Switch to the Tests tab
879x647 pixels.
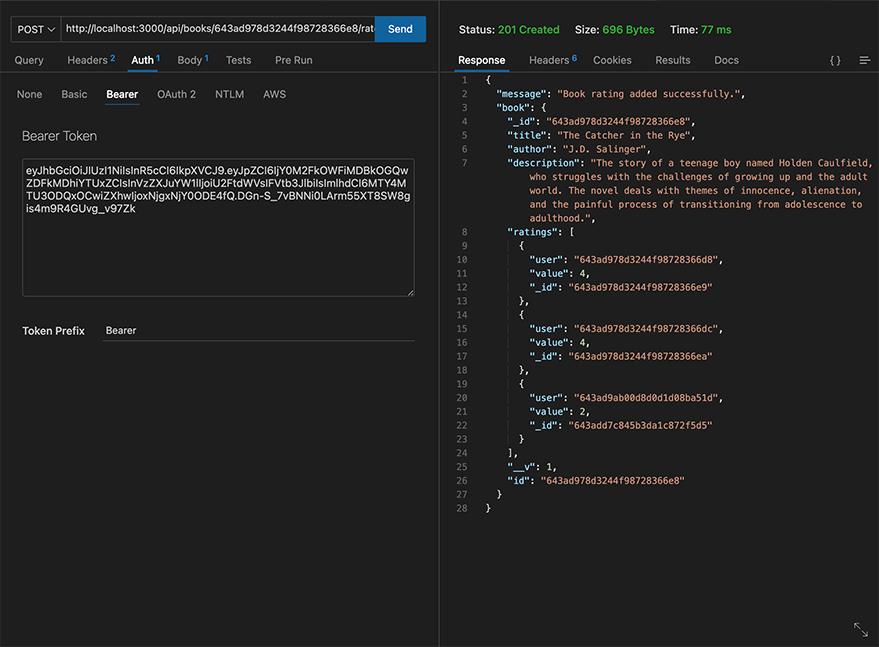(x=238, y=60)
